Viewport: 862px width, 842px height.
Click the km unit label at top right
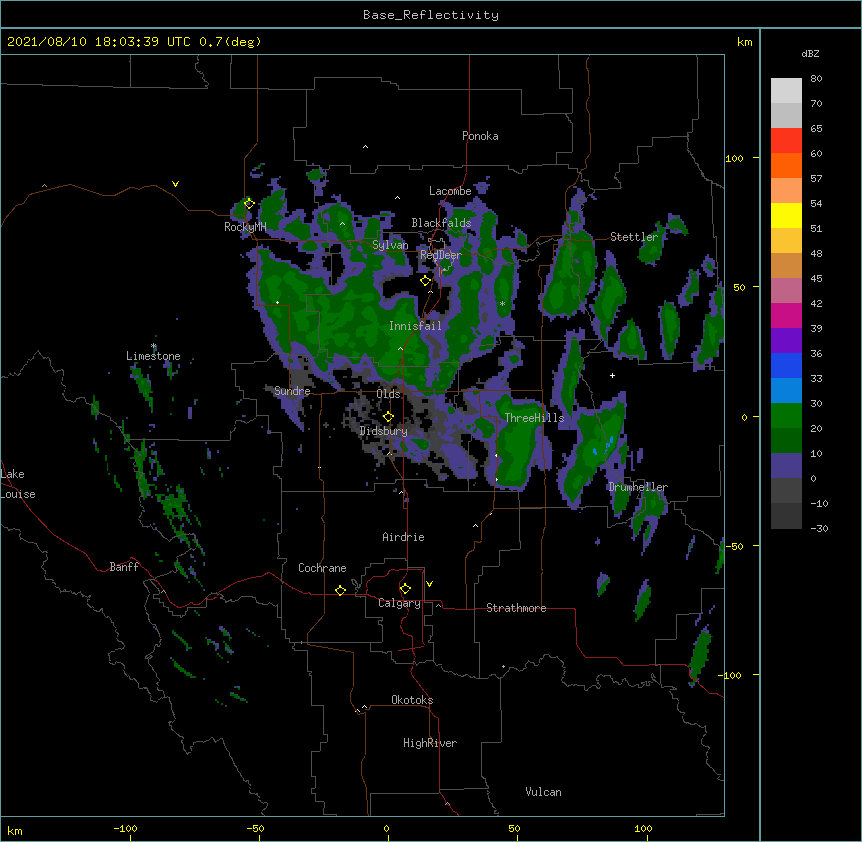745,42
